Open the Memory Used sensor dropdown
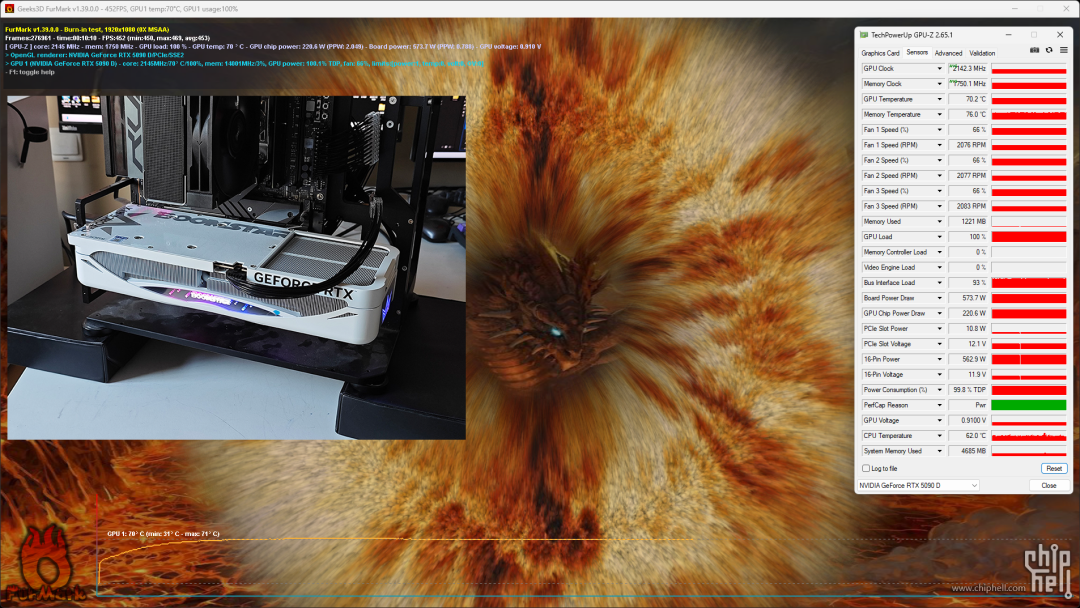This screenshot has width=1080, height=608. pyautogui.click(x=939, y=222)
